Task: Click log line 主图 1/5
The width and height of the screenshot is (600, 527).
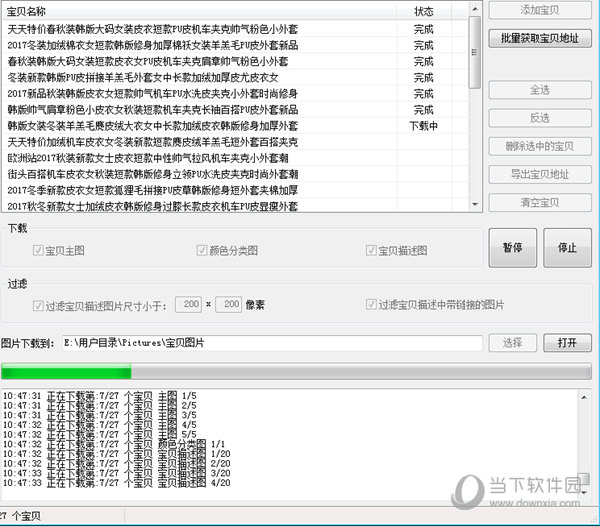Action: tap(100, 396)
